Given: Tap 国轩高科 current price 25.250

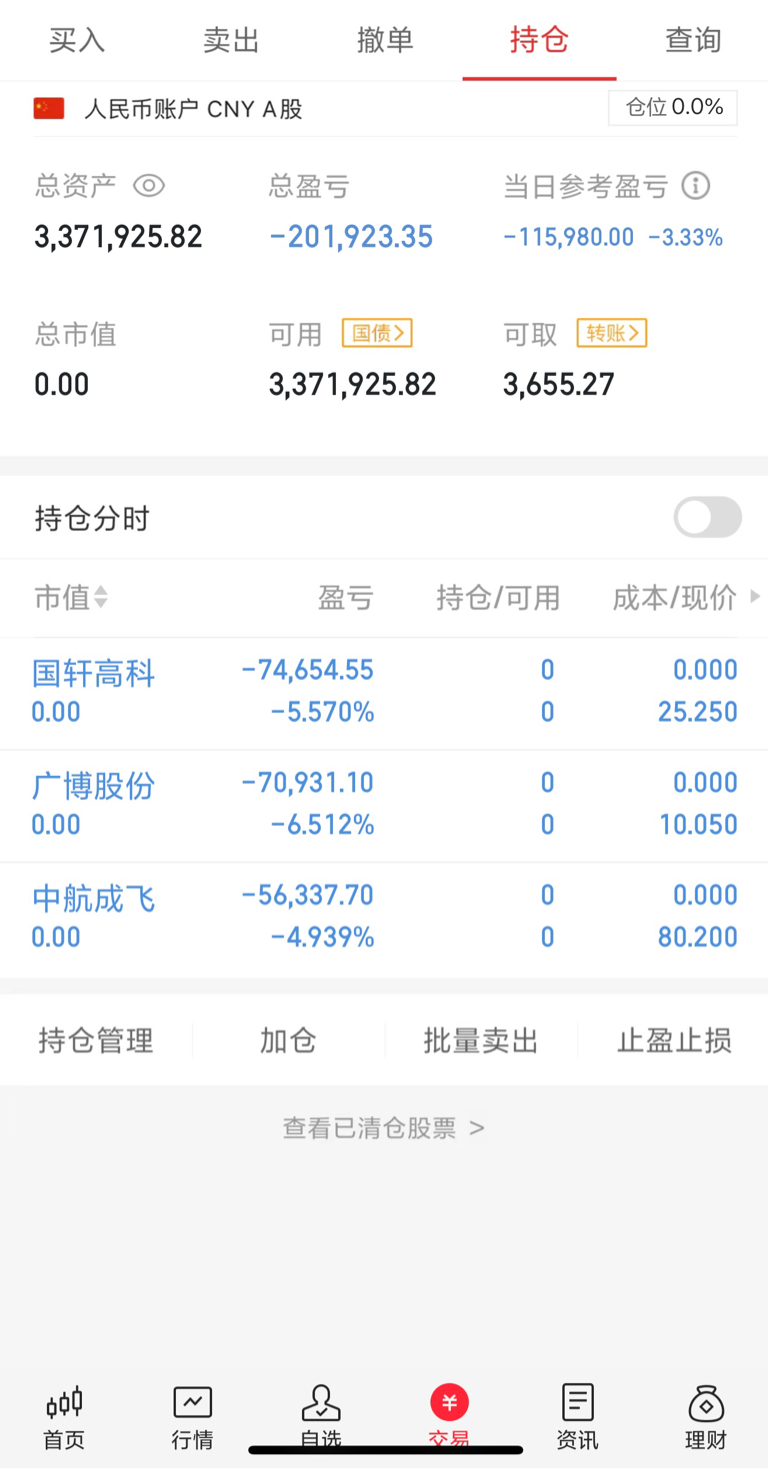Looking at the screenshot, I should pyautogui.click(x=698, y=712).
